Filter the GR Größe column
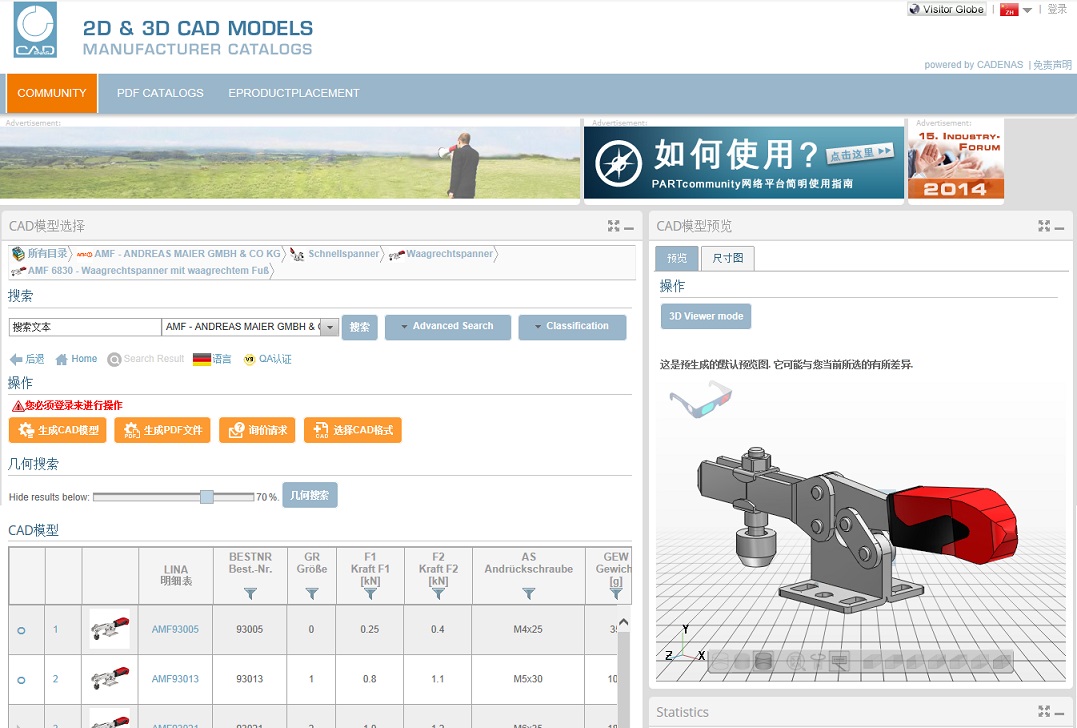This screenshot has width=1077, height=728. (x=311, y=594)
